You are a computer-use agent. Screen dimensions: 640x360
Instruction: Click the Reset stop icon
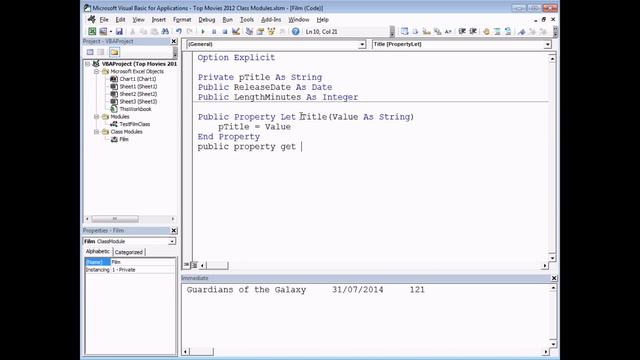224,31
